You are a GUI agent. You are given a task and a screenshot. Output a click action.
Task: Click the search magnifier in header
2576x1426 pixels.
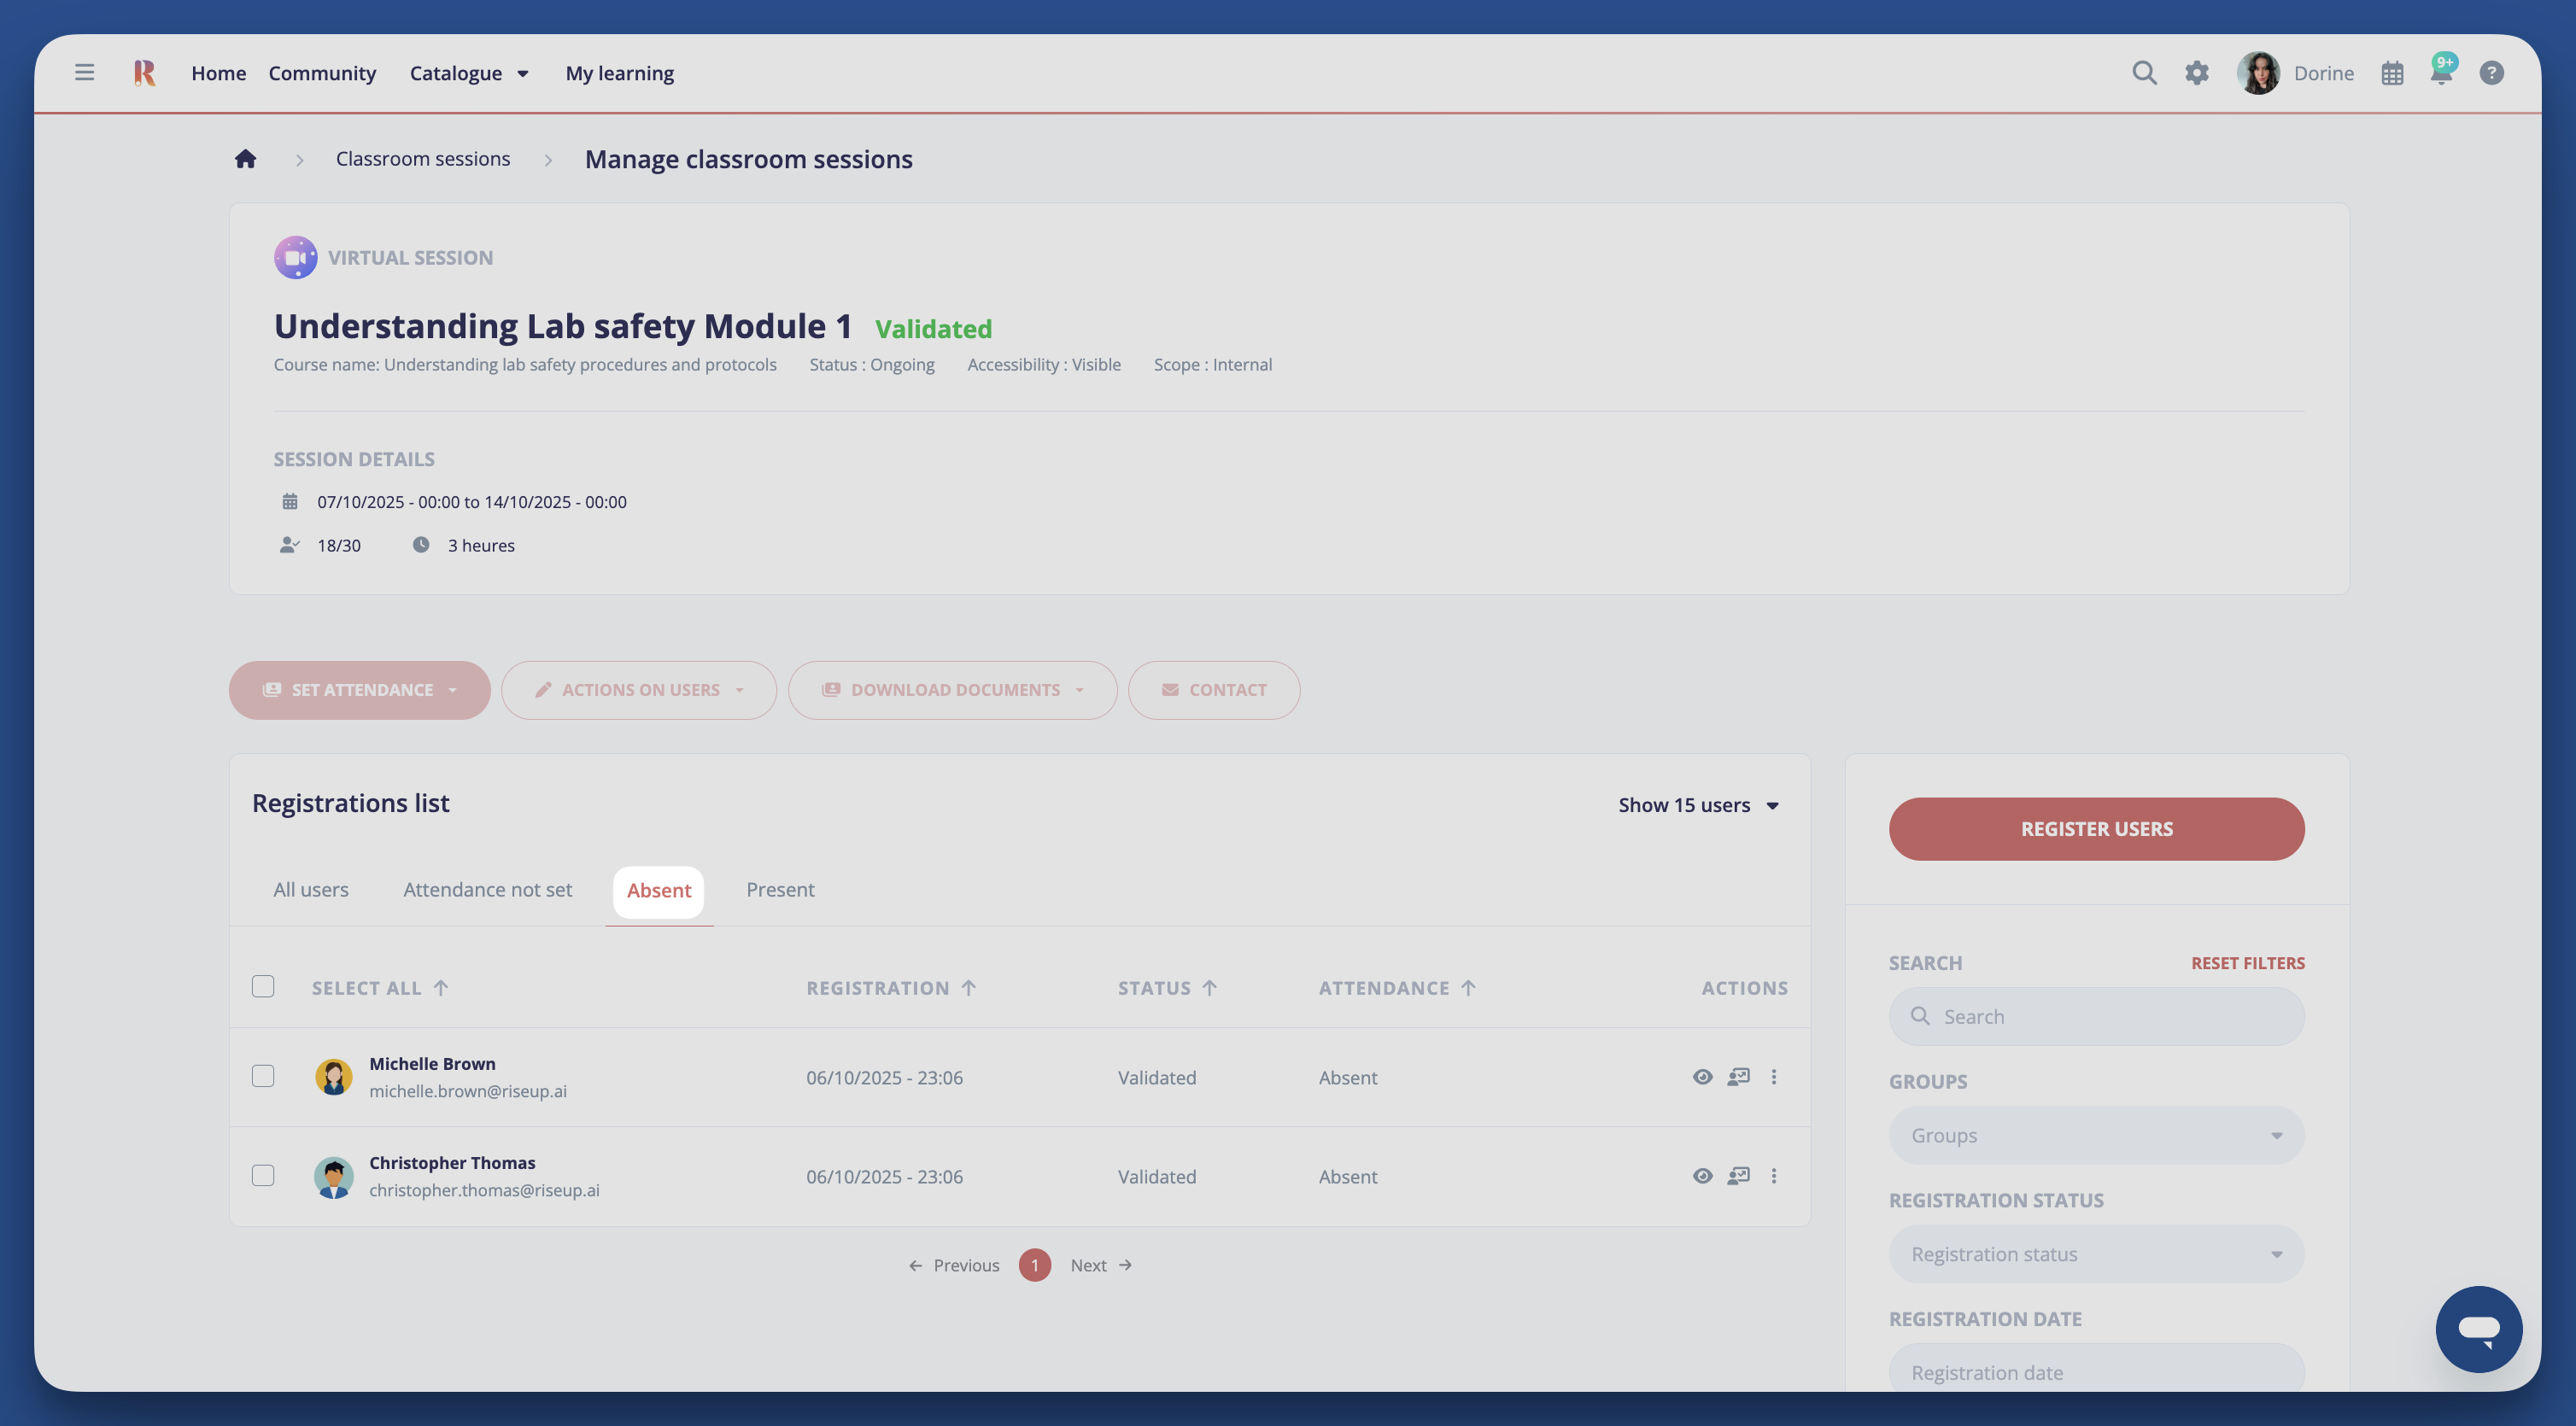(x=2143, y=72)
